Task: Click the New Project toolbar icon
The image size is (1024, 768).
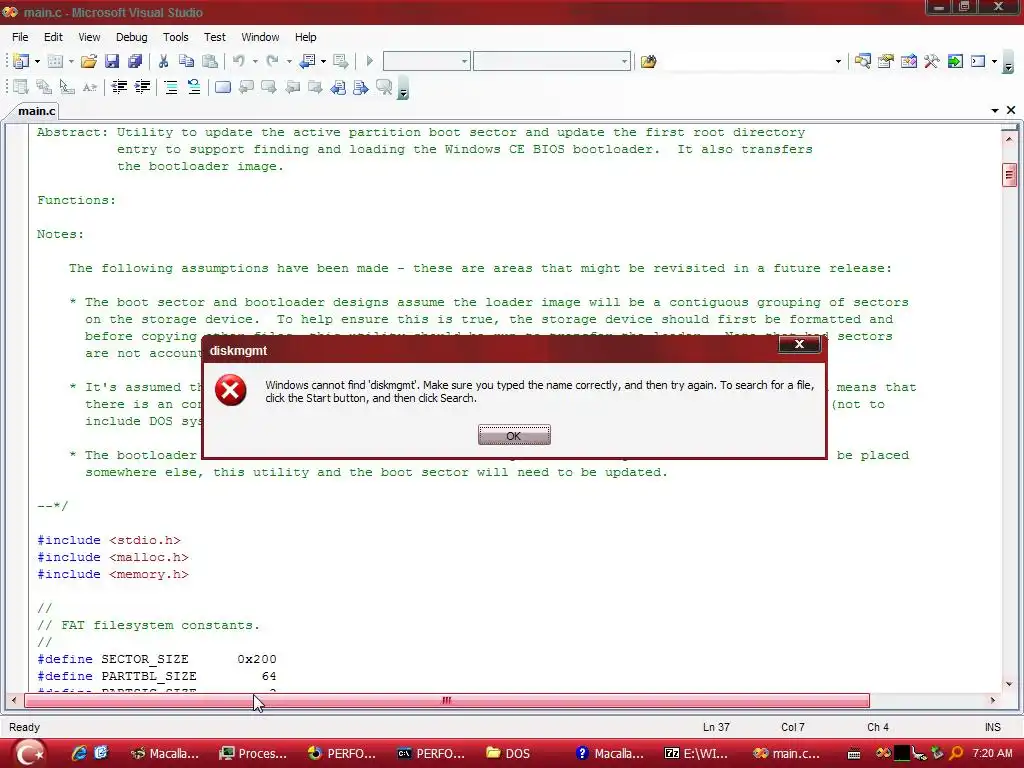Action: pyautogui.click(x=21, y=61)
